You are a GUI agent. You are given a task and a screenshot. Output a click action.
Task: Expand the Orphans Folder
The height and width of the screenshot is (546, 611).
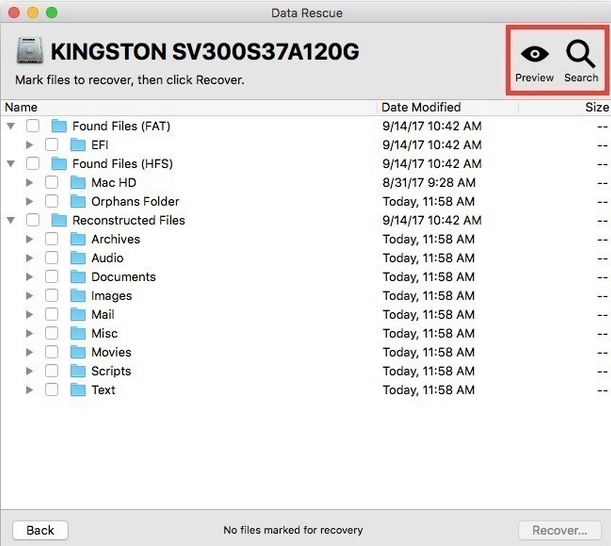point(29,201)
